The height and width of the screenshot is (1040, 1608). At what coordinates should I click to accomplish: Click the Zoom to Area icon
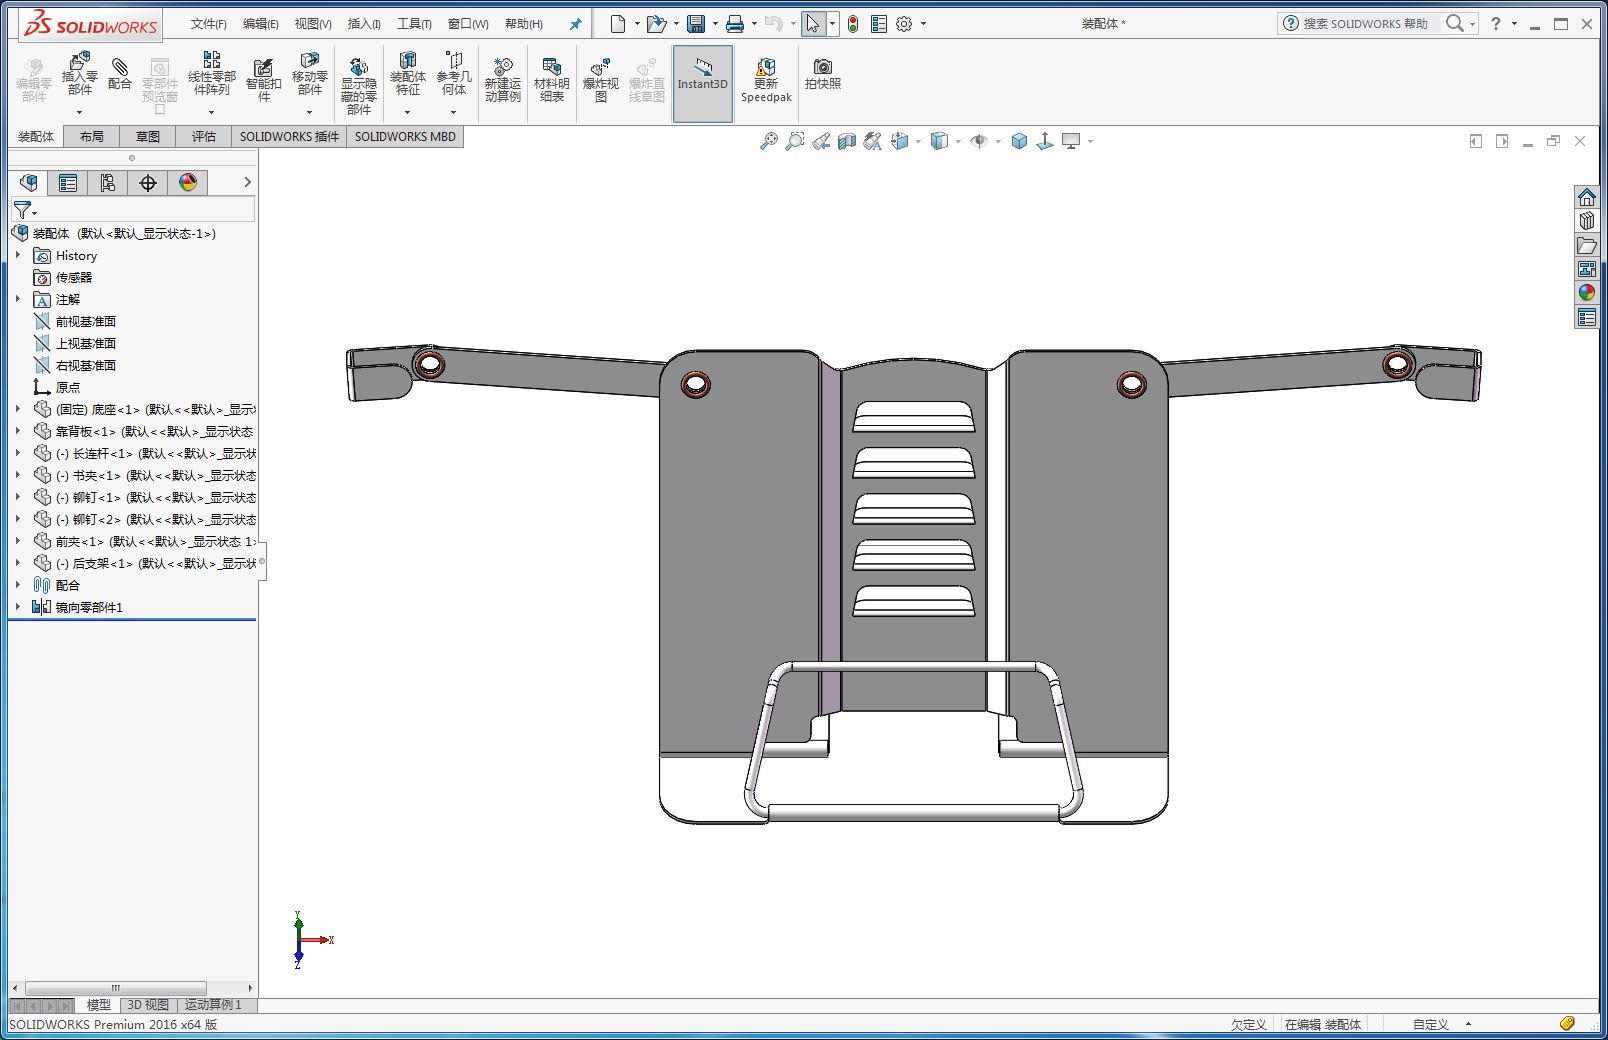pos(795,142)
